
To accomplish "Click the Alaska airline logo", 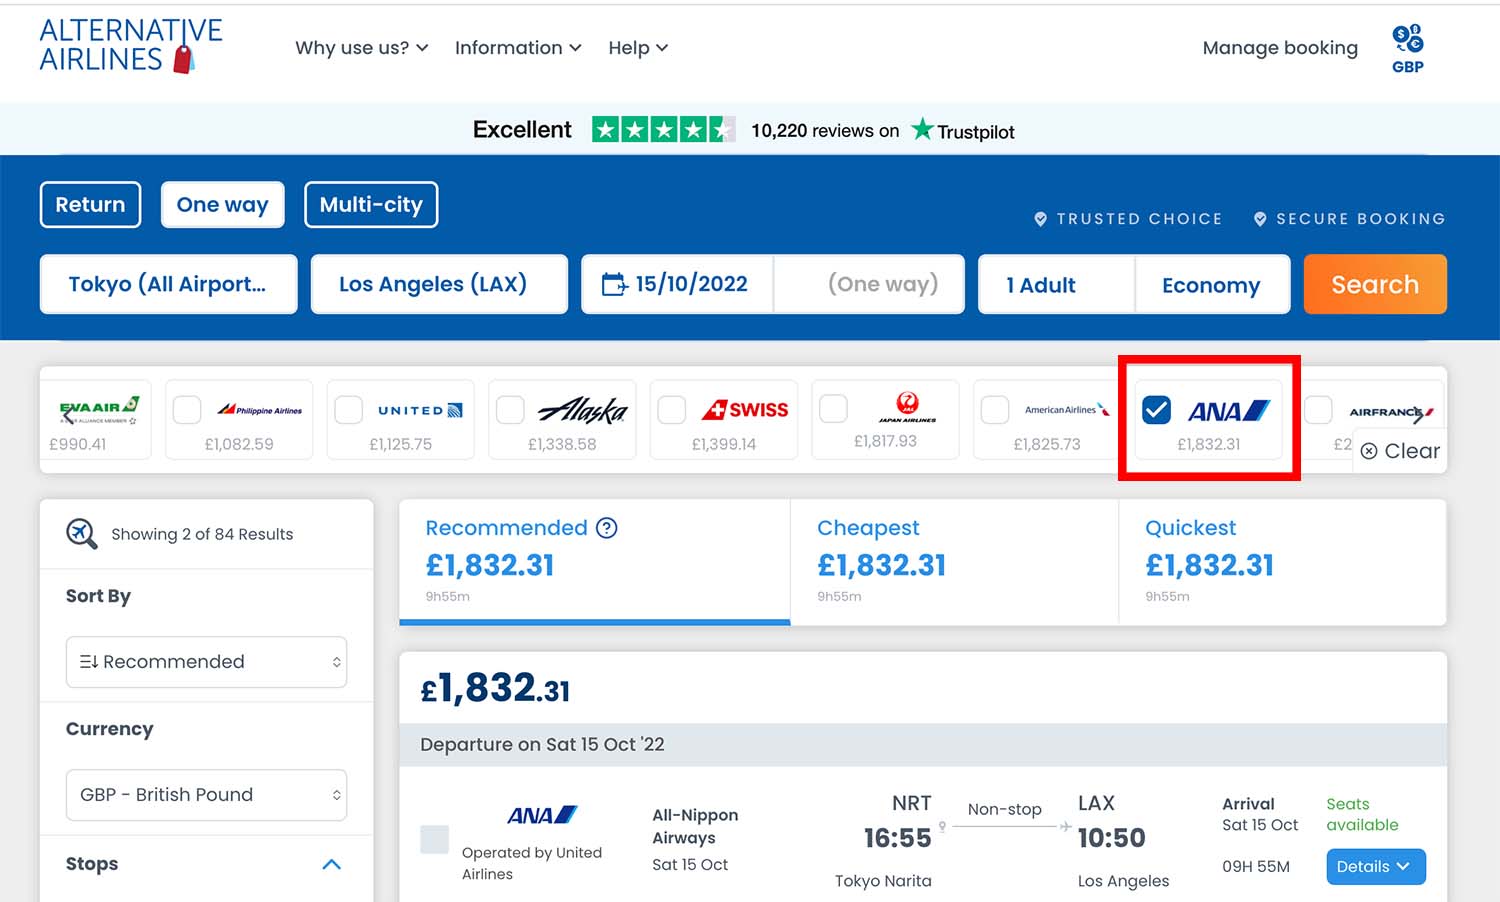I will [x=582, y=410].
